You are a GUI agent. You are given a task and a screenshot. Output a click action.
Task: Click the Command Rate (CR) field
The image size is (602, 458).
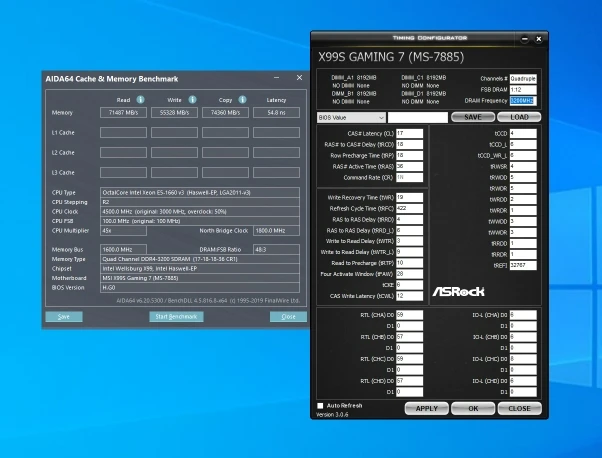[409, 177]
